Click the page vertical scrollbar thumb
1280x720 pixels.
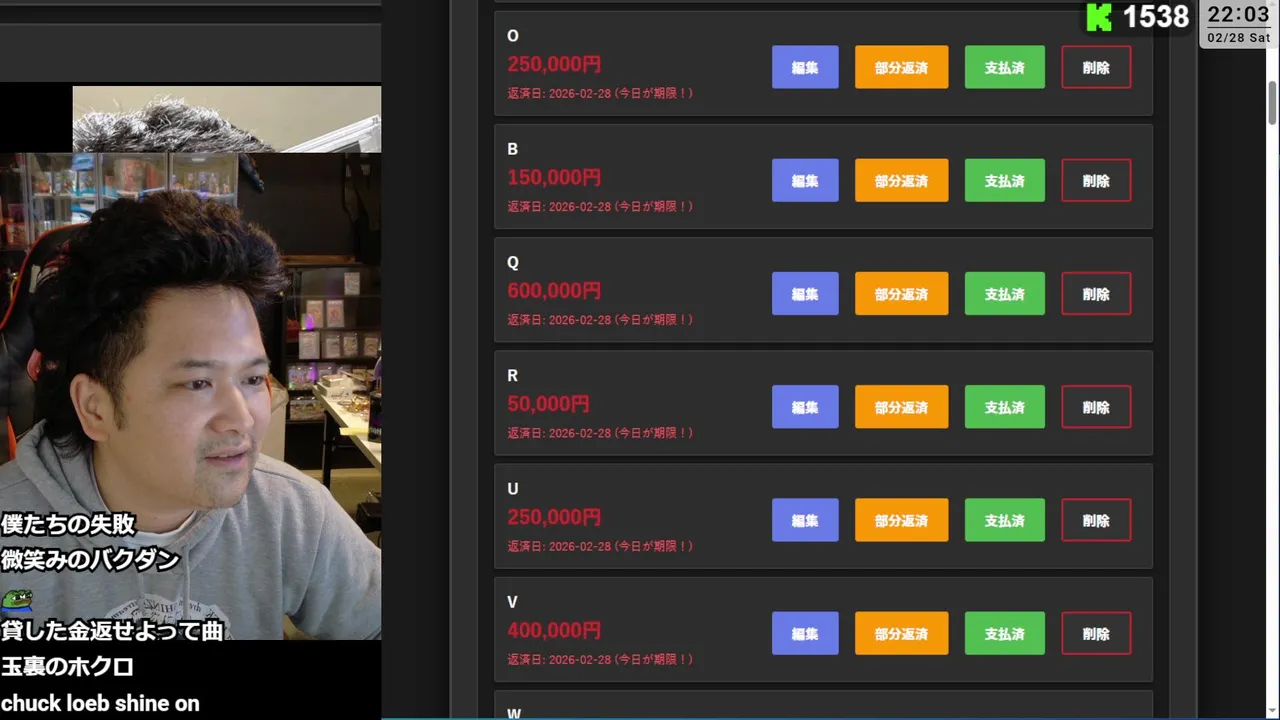click(x=1272, y=105)
